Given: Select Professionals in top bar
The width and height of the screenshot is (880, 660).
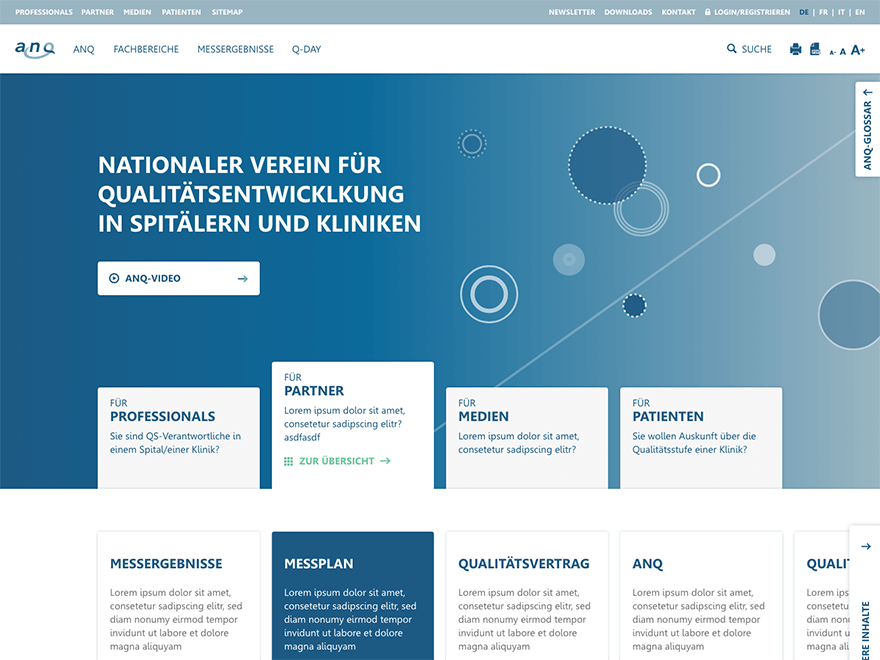Looking at the screenshot, I should click(x=44, y=12).
